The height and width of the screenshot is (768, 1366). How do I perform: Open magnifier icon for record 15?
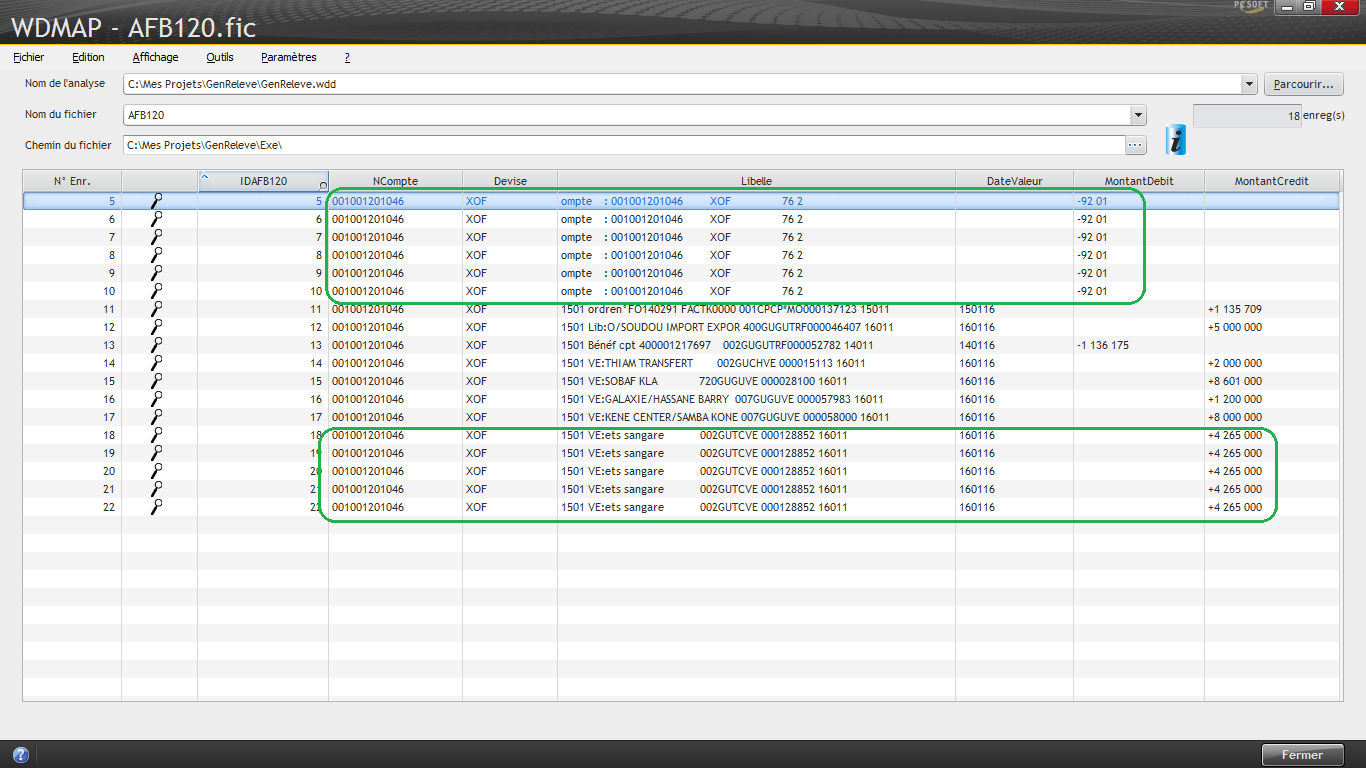click(x=157, y=381)
